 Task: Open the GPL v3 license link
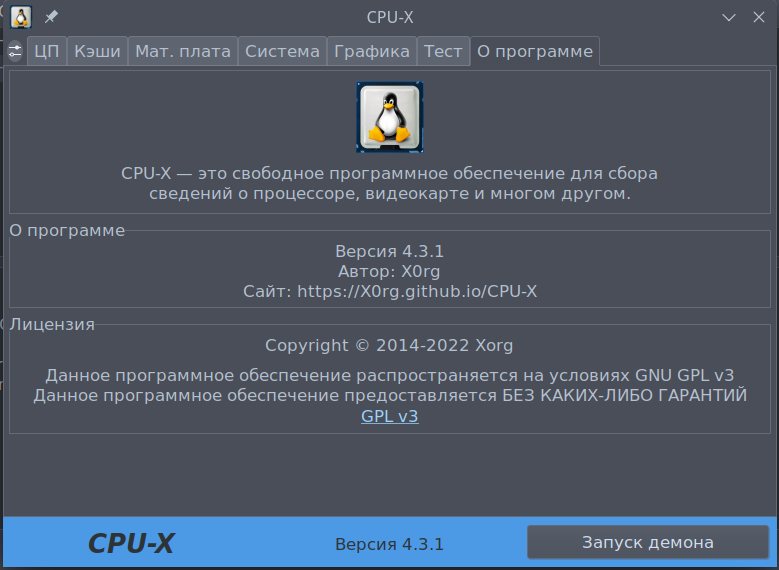[x=389, y=416]
